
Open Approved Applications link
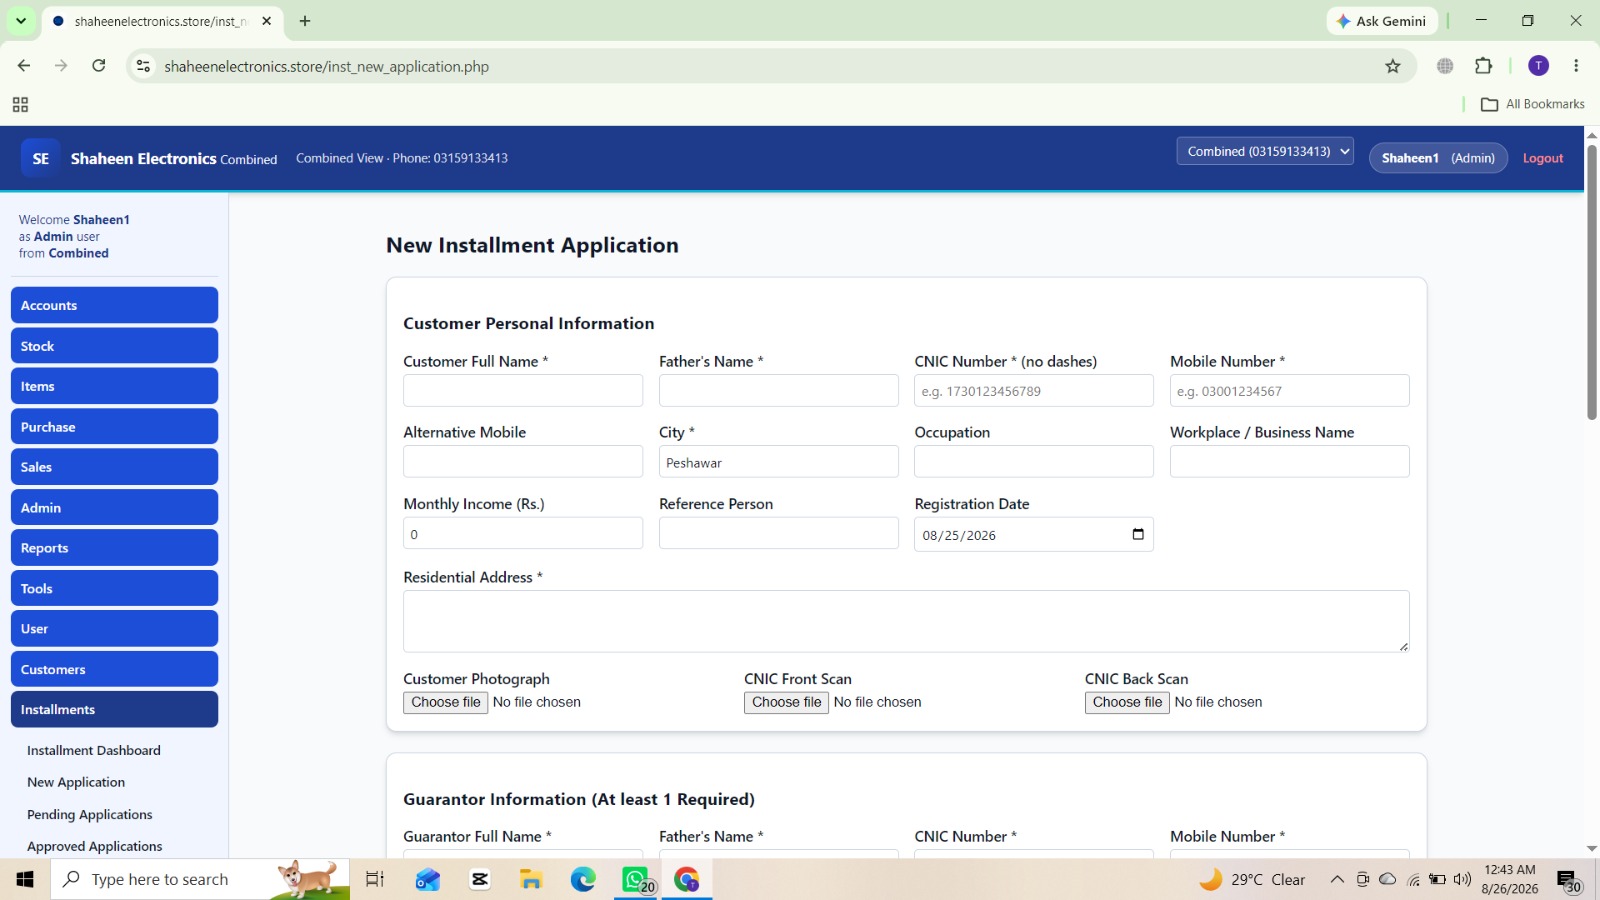pyautogui.click(x=95, y=846)
